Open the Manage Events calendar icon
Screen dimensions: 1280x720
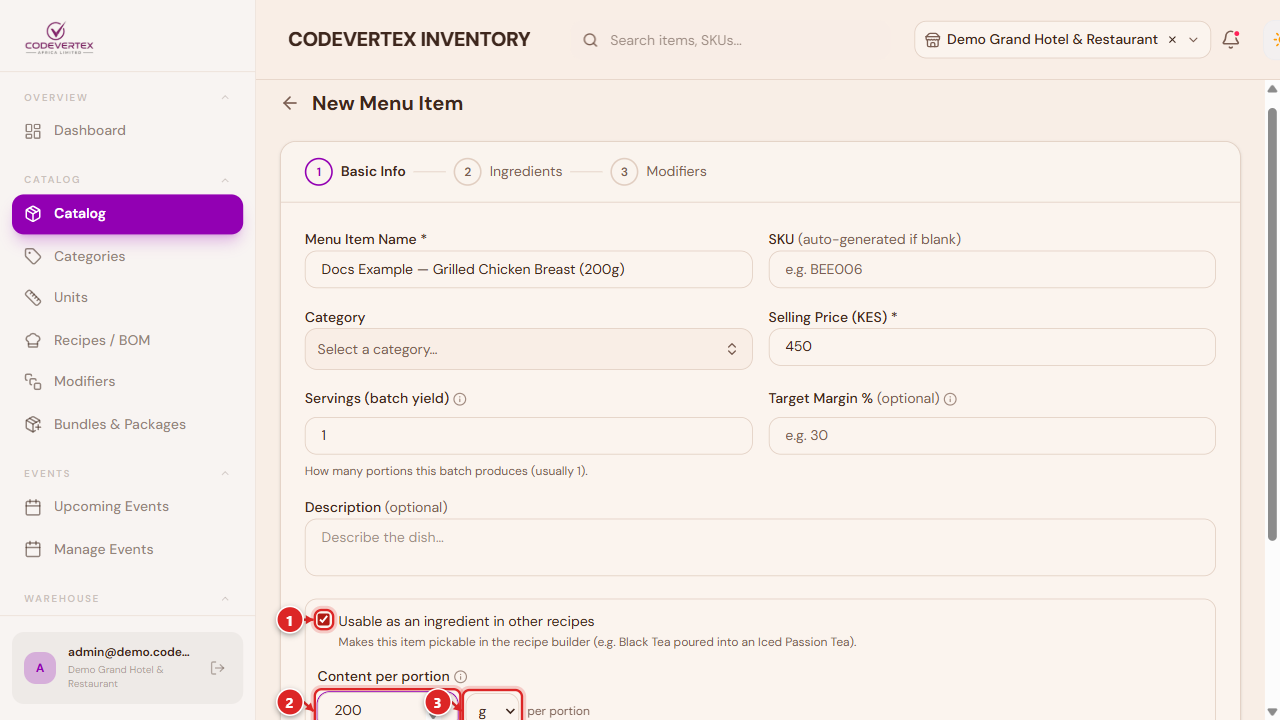coord(33,550)
